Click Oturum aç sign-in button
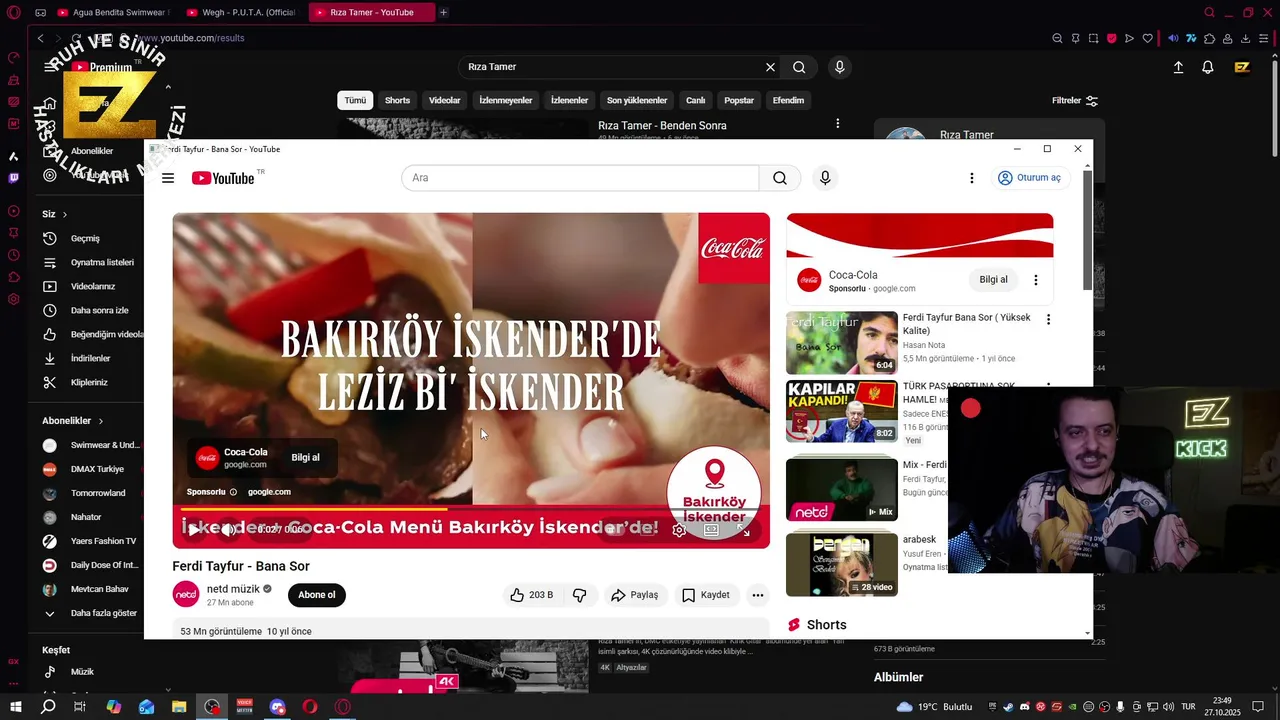The height and width of the screenshot is (720, 1280). point(1029,178)
